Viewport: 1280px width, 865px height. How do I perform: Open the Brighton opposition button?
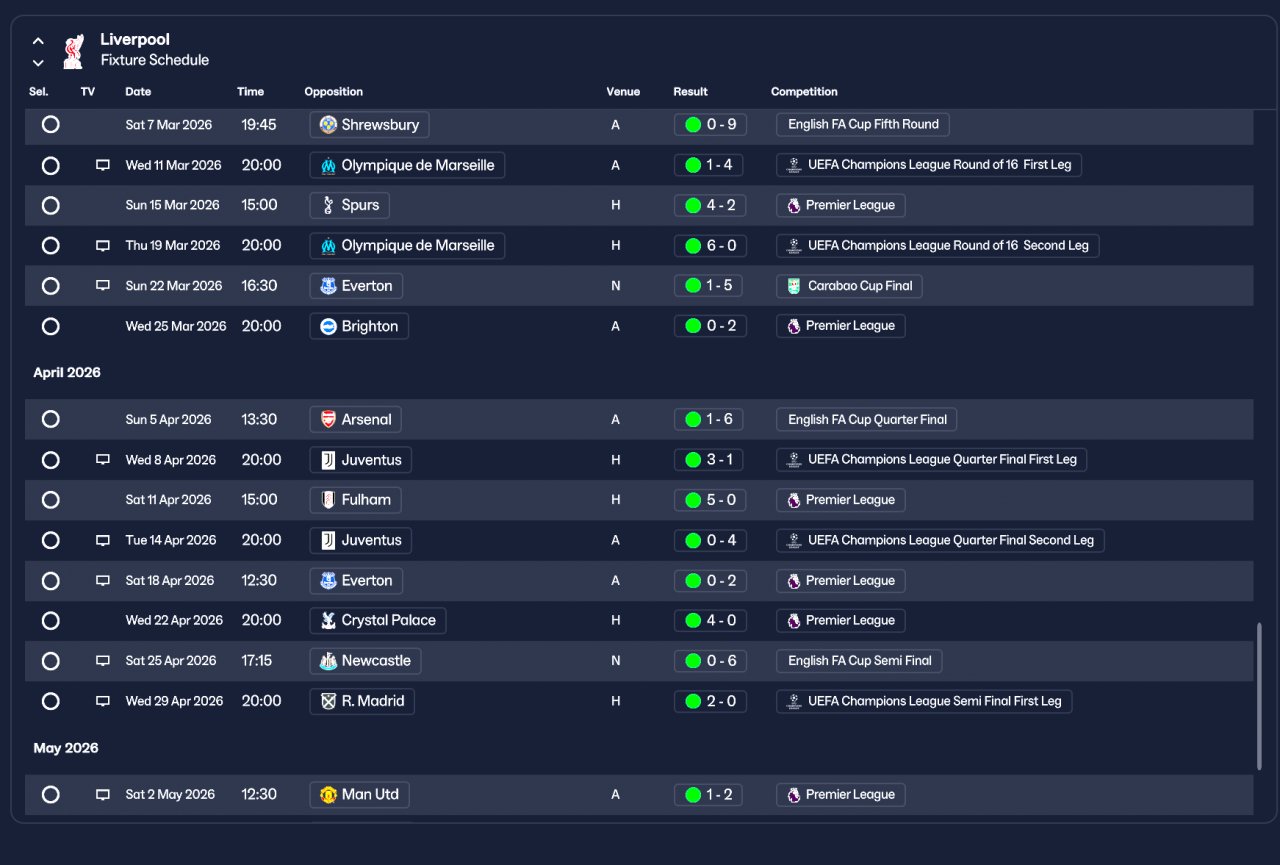coord(359,326)
